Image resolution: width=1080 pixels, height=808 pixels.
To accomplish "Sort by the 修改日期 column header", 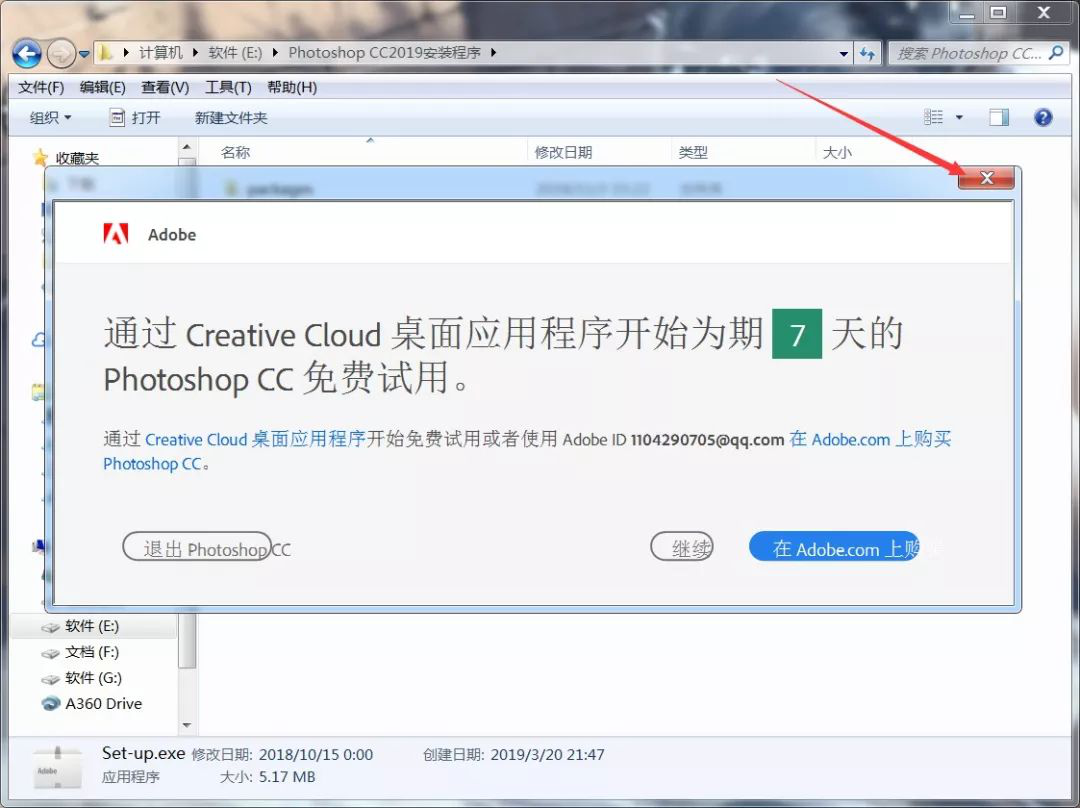I will (x=563, y=152).
